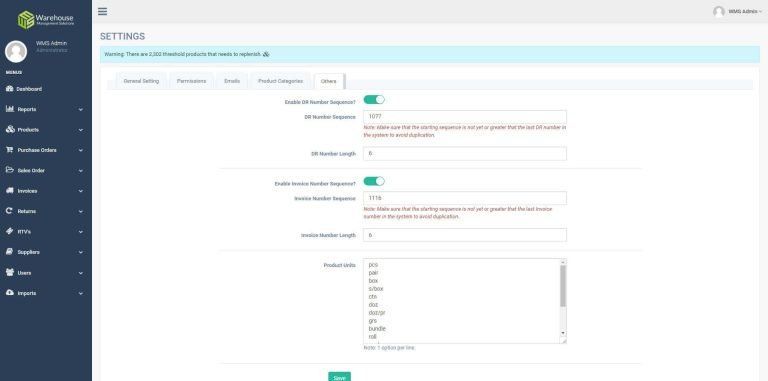Click the Users group icon
The width and height of the screenshot is (768, 381).
[x=10, y=272]
